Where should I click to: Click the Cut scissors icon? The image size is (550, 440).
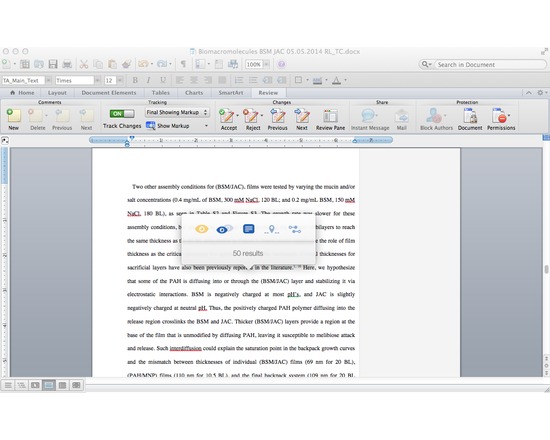(x=83, y=64)
